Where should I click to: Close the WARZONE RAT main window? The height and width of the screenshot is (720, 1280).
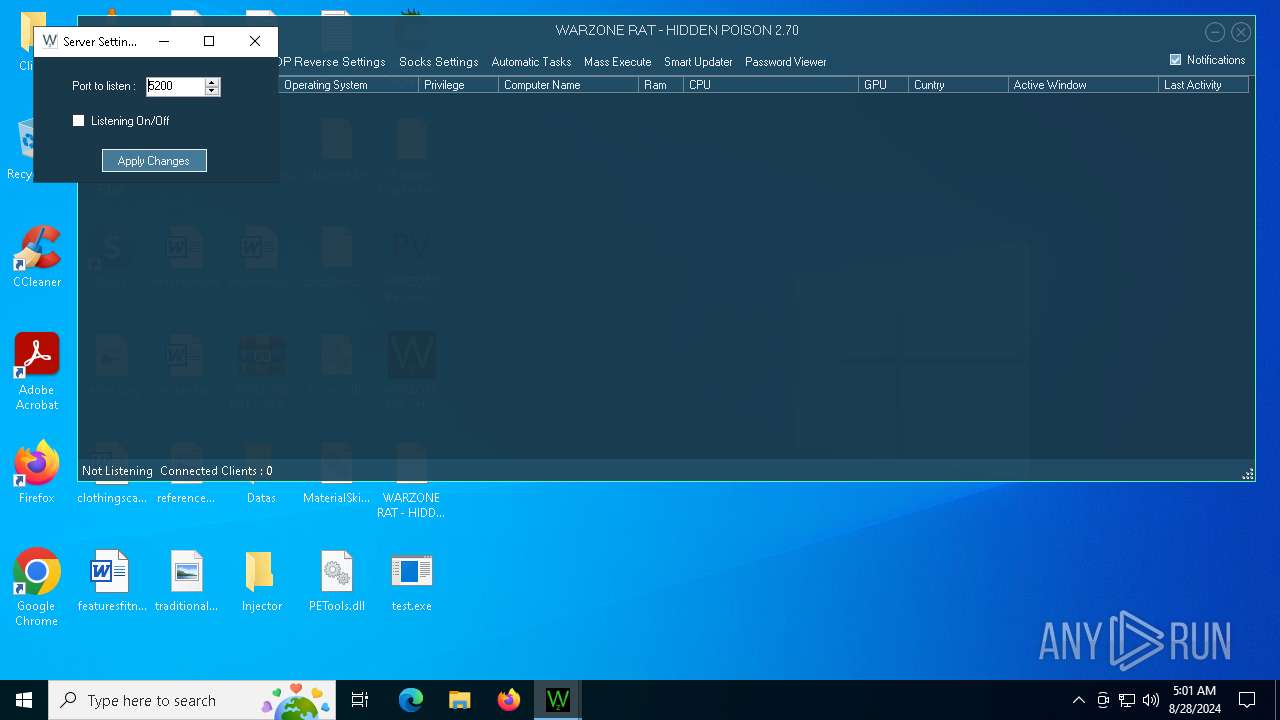[x=1241, y=32]
